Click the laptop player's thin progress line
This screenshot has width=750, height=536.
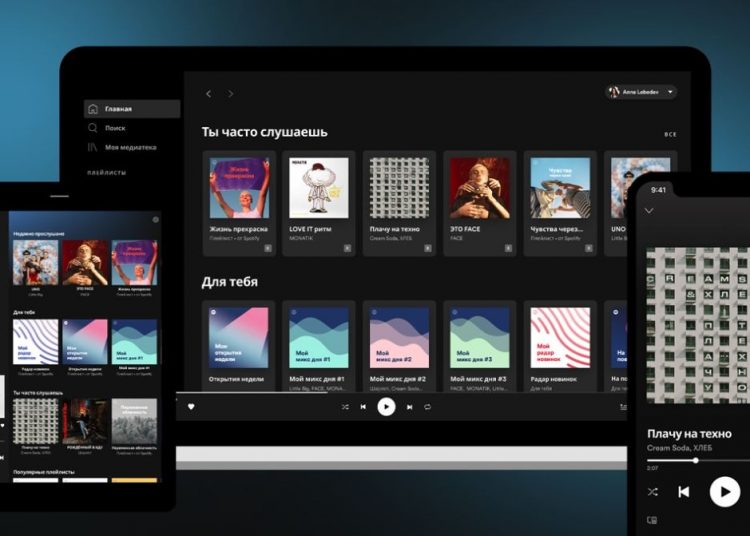(402, 393)
